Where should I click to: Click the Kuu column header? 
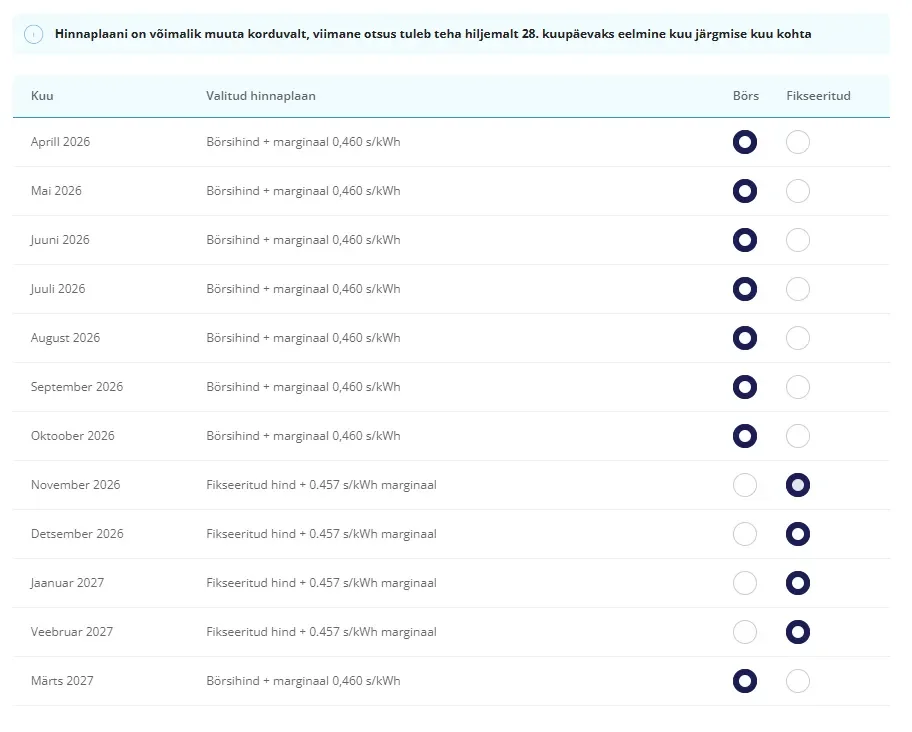click(x=42, y=96)
